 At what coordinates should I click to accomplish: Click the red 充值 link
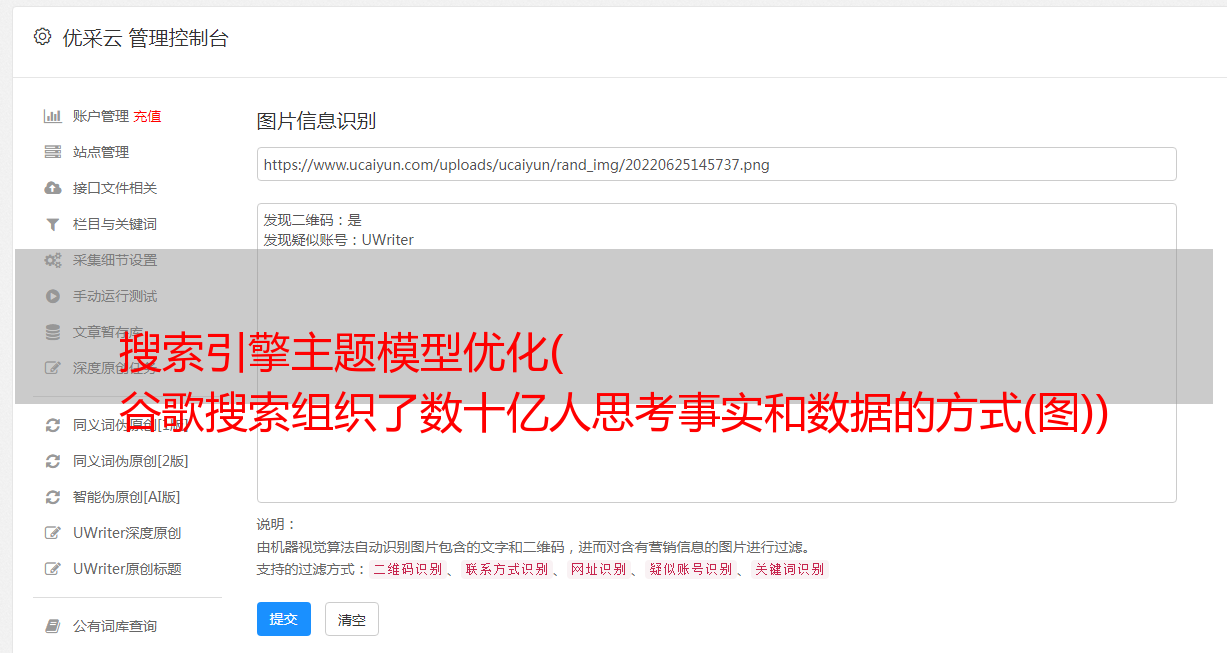pyautogui.click(x=147, y=116)
